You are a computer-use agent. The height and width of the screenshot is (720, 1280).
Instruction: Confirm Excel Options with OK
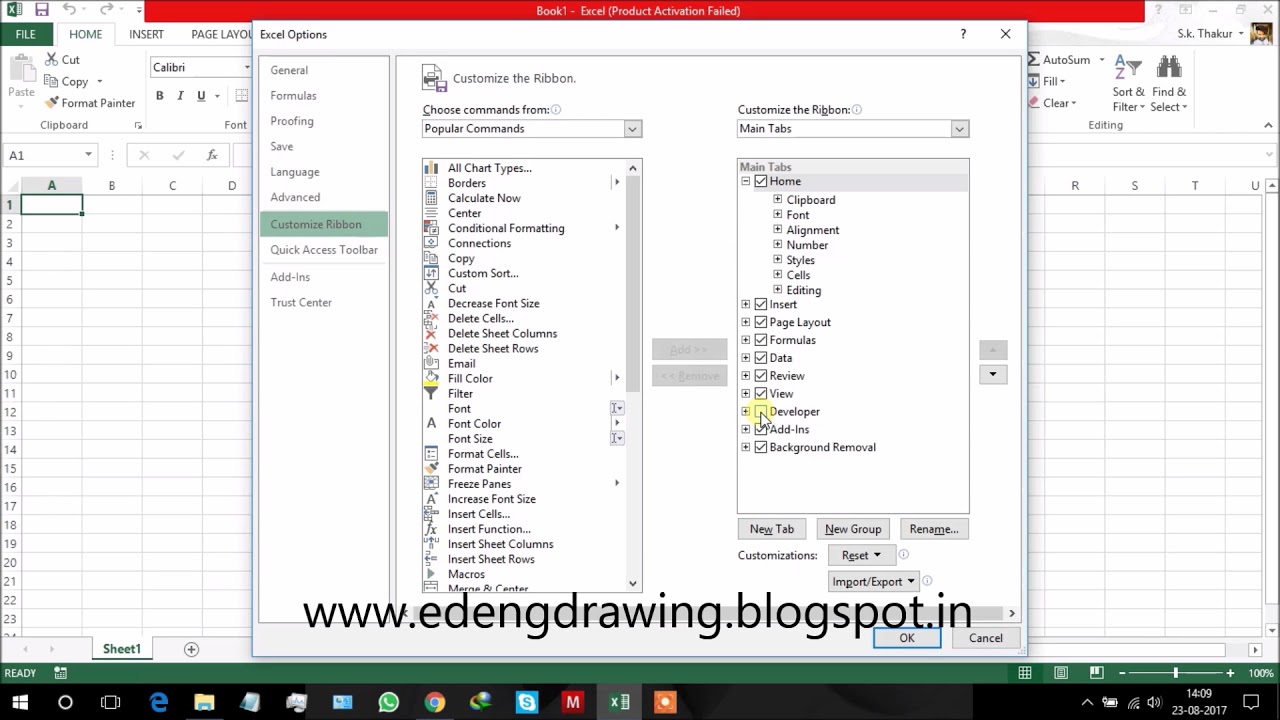(x=907, y=638)
